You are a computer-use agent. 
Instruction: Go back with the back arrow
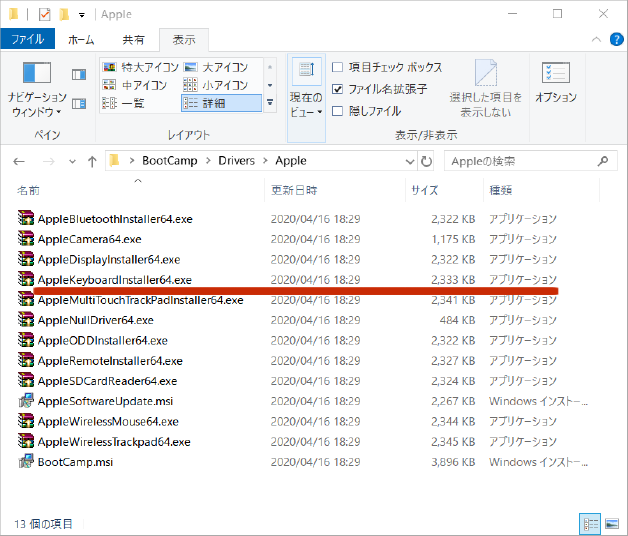click(19, 161)
